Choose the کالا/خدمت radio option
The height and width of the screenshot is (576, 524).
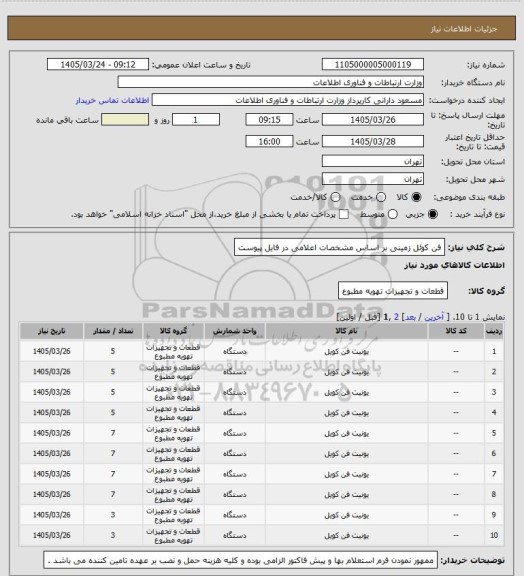[335, 197]
